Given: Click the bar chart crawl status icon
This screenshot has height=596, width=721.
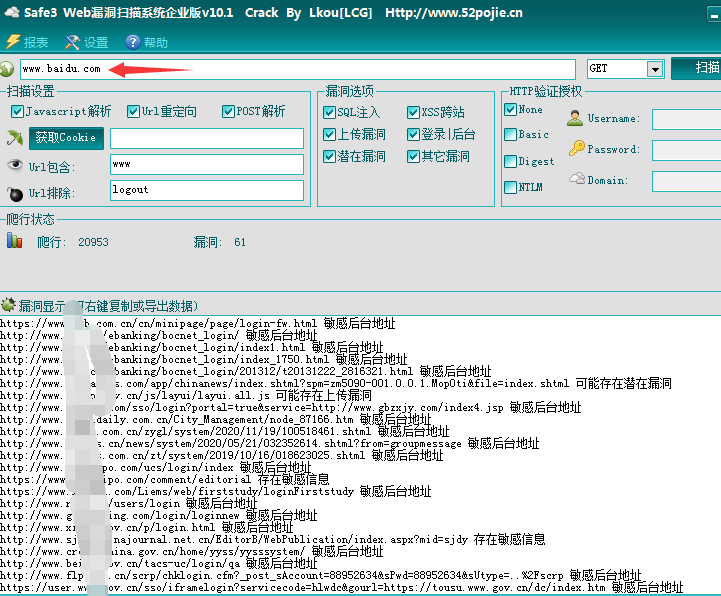Looking at the screenshot, I should [15, 240].
